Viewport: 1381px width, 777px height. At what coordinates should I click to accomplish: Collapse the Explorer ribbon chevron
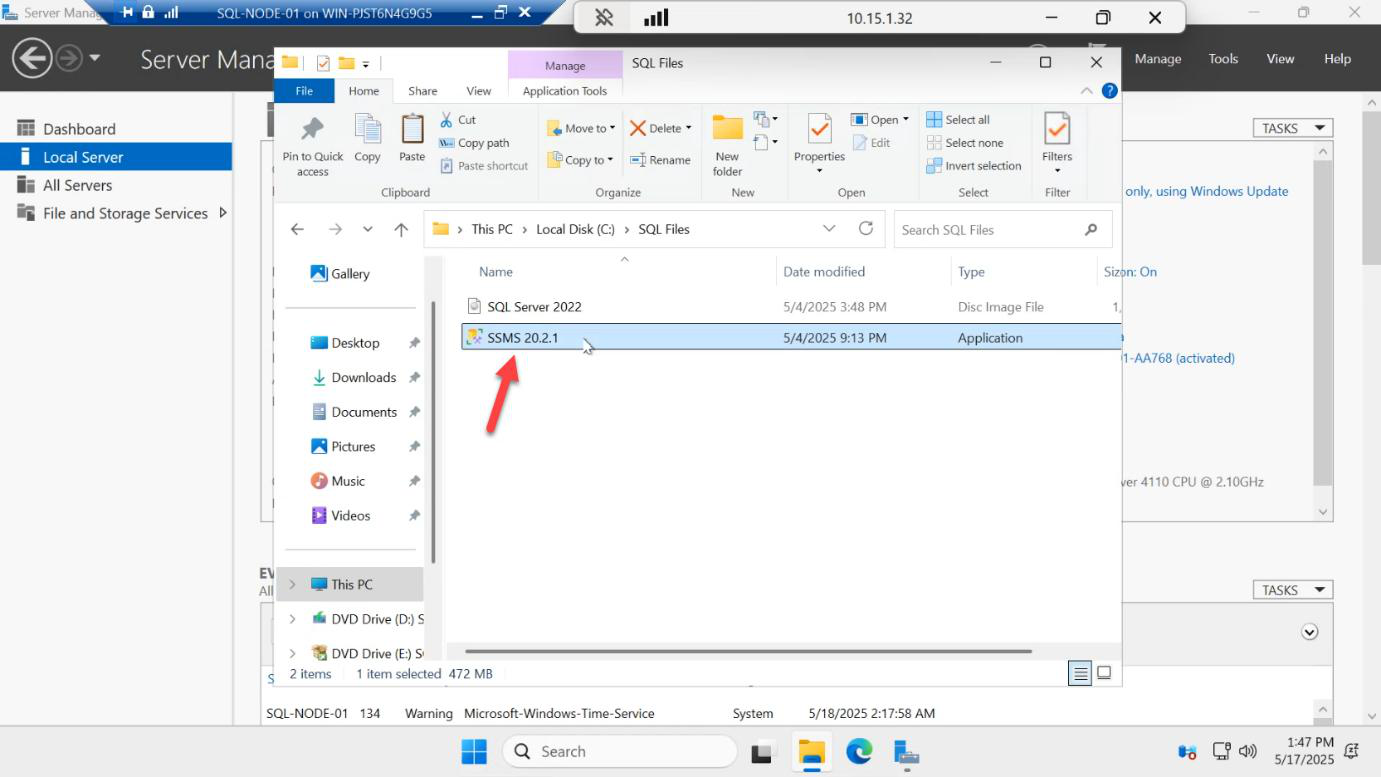1087,91
